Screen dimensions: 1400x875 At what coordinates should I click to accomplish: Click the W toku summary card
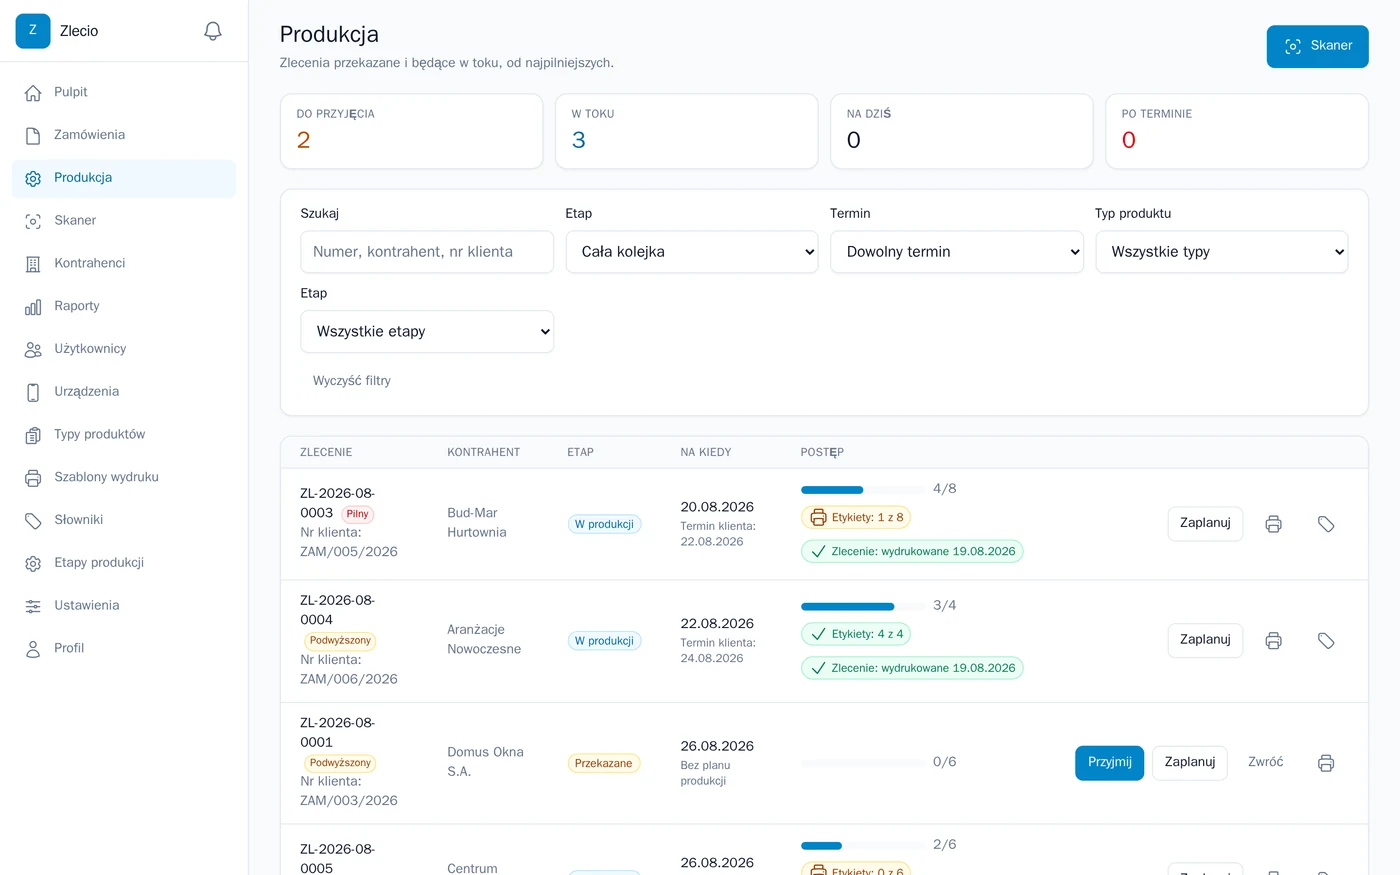[687, 132]
